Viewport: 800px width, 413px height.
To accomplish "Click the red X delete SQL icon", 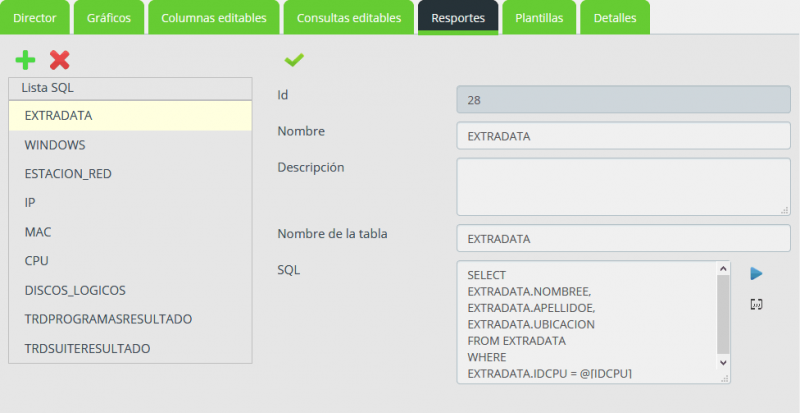I will (x=60, y=60).
